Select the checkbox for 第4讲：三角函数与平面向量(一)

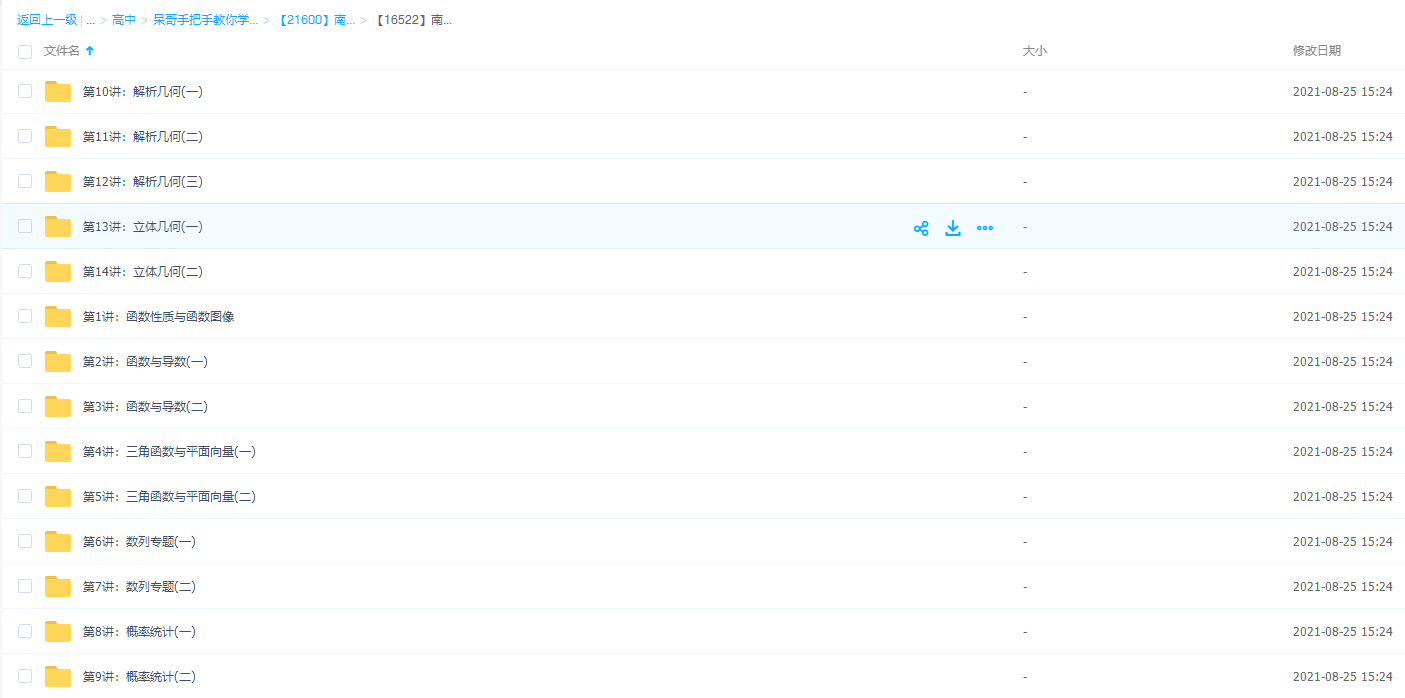pos(25,451)
